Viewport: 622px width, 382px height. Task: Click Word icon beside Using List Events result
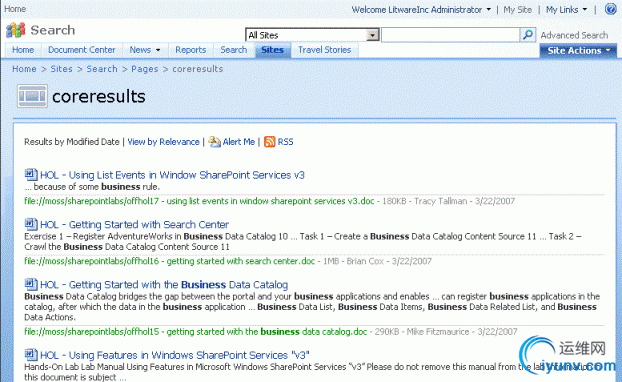click(31, 175)
